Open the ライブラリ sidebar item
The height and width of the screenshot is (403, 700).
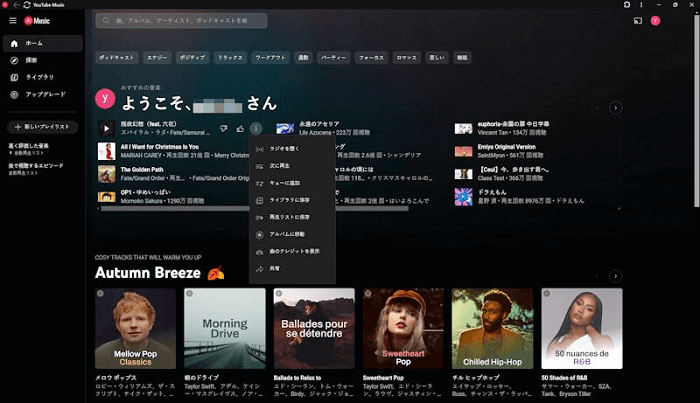pyautogui.click(x=42, y=77)
